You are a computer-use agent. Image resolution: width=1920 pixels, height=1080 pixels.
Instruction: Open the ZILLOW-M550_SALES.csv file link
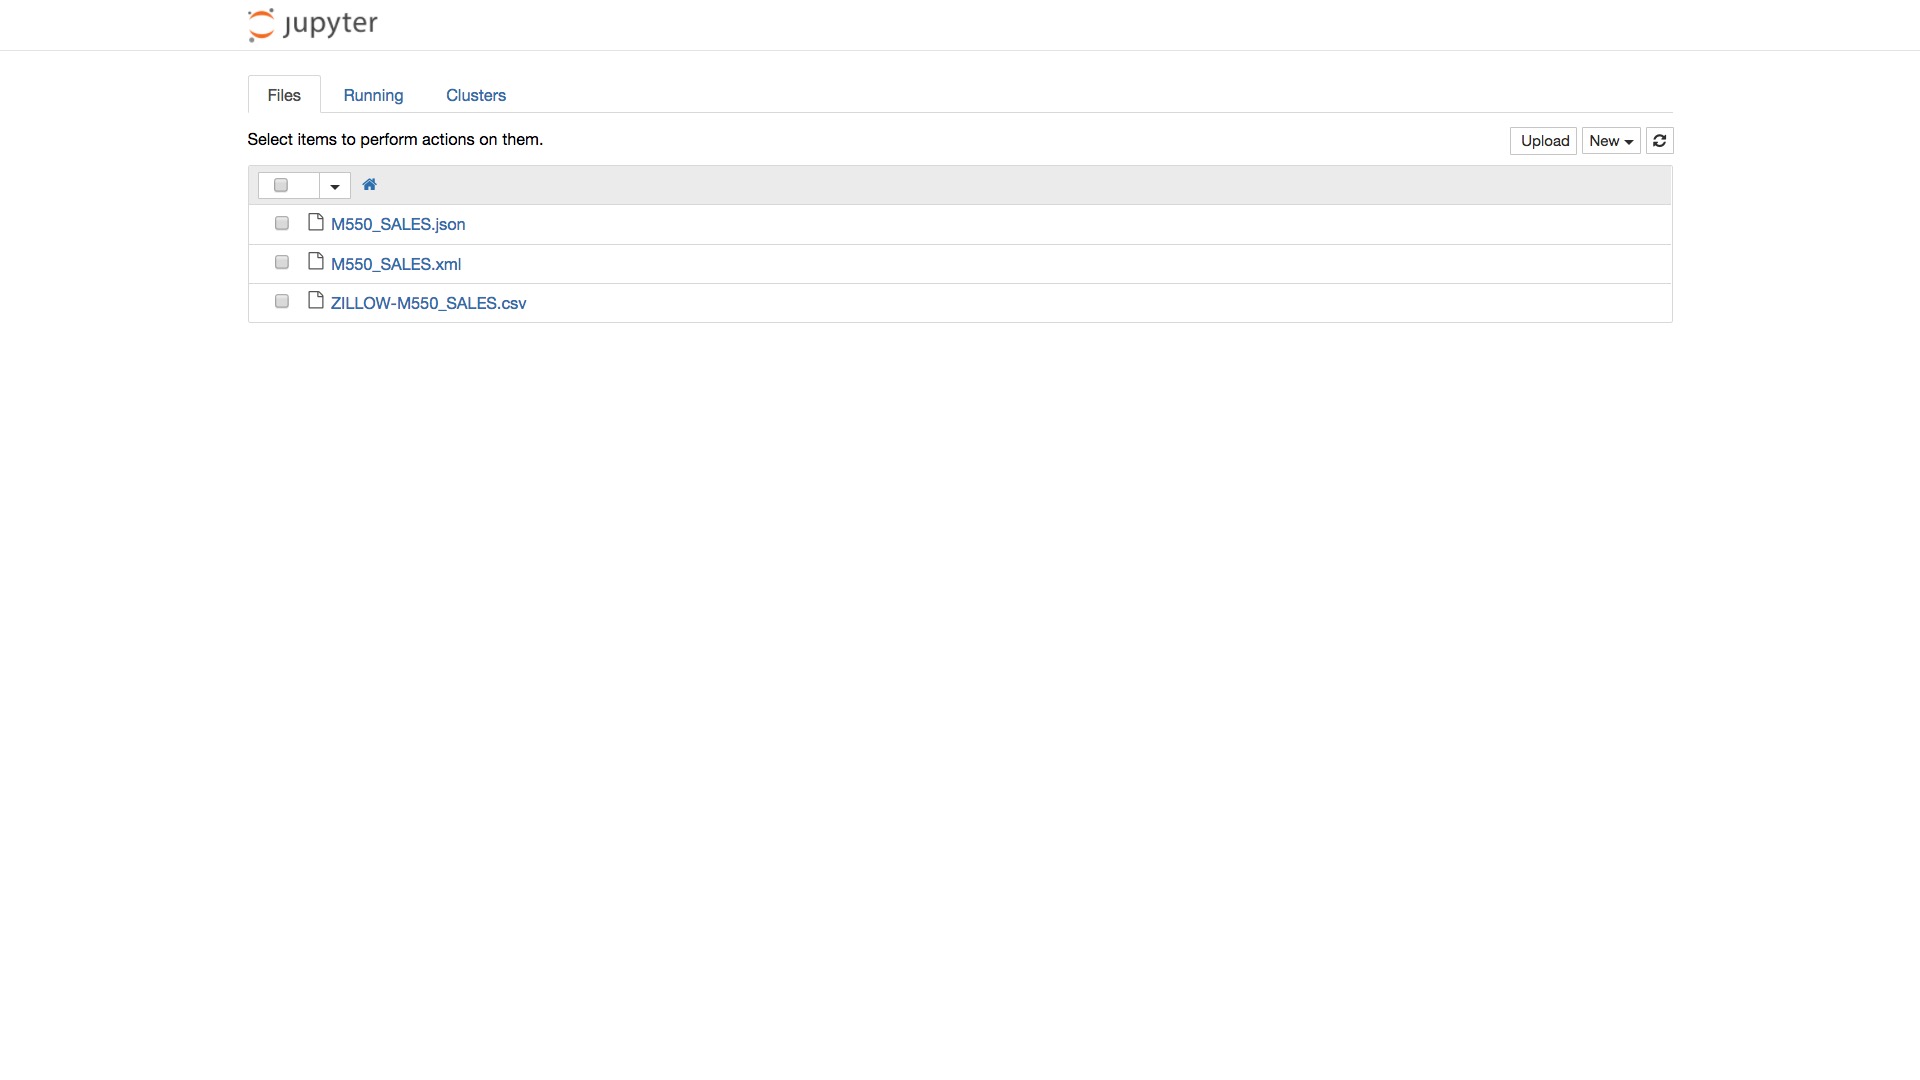pos(428,303)
